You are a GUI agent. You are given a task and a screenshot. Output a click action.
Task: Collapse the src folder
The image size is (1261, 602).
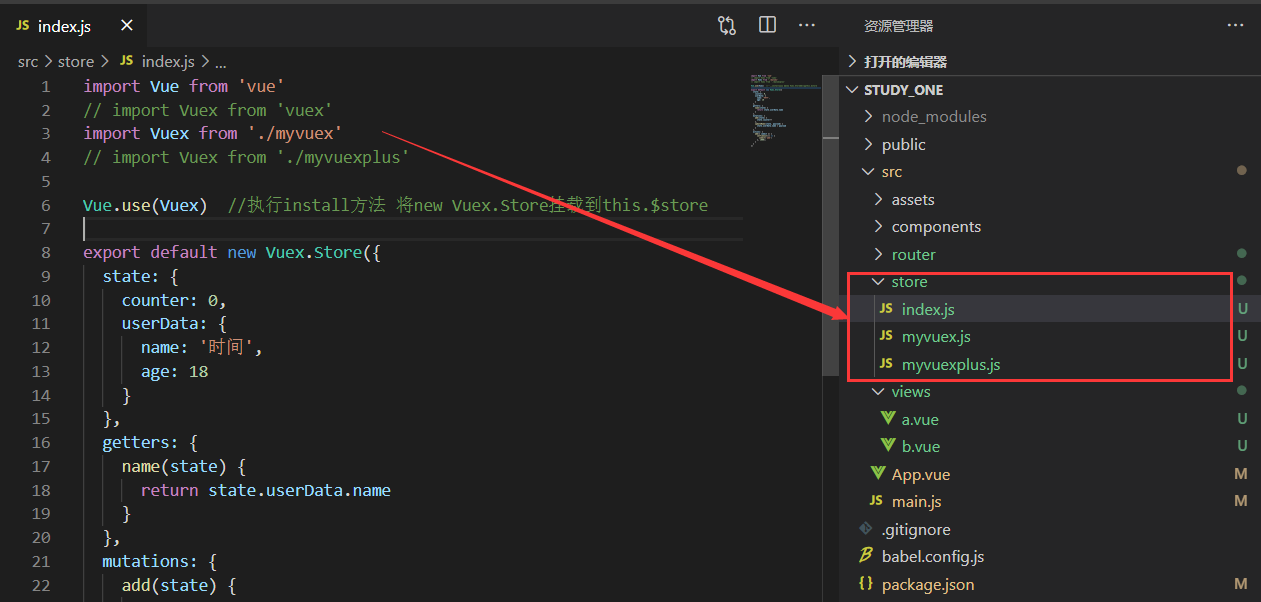[868, 172]
